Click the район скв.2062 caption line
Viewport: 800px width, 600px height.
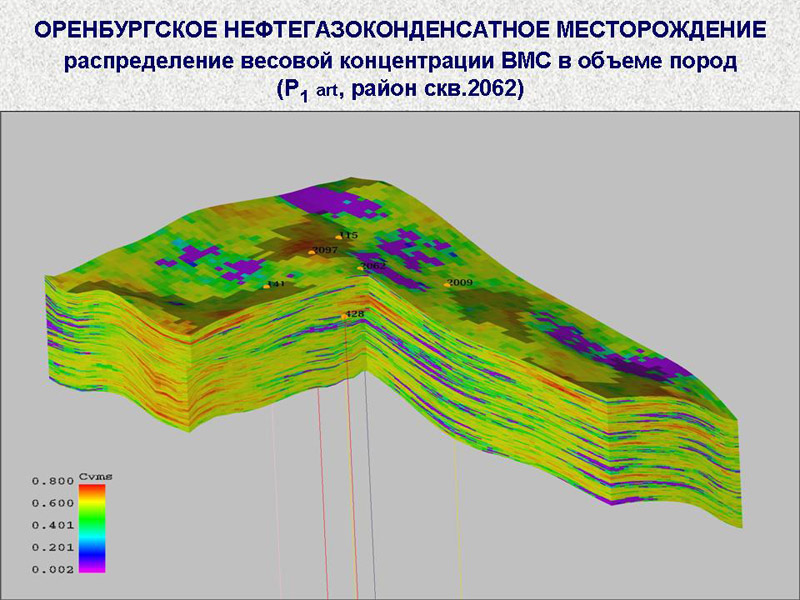coord(400,89)
